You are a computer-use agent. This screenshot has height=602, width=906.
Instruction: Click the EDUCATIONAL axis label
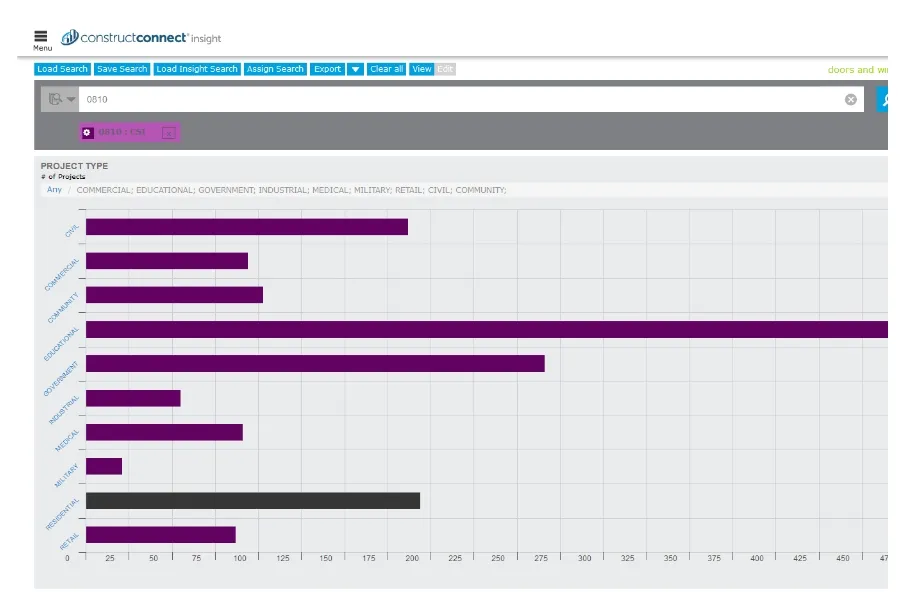61,344
